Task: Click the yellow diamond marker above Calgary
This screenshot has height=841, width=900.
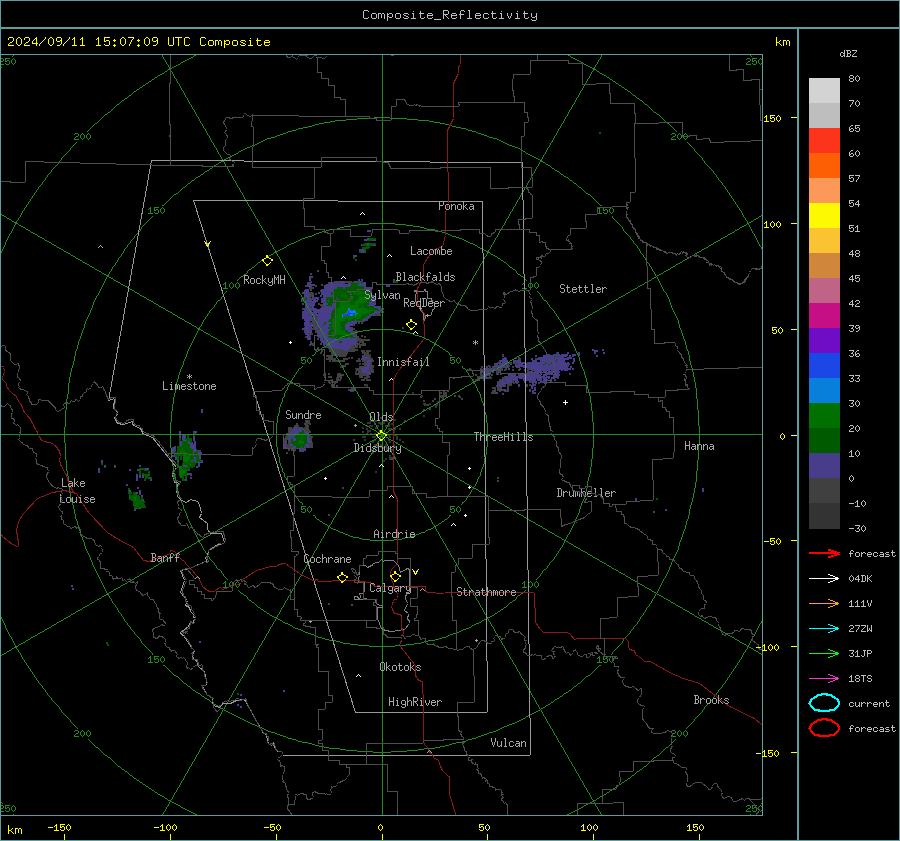Action: (x=395, y=576)
